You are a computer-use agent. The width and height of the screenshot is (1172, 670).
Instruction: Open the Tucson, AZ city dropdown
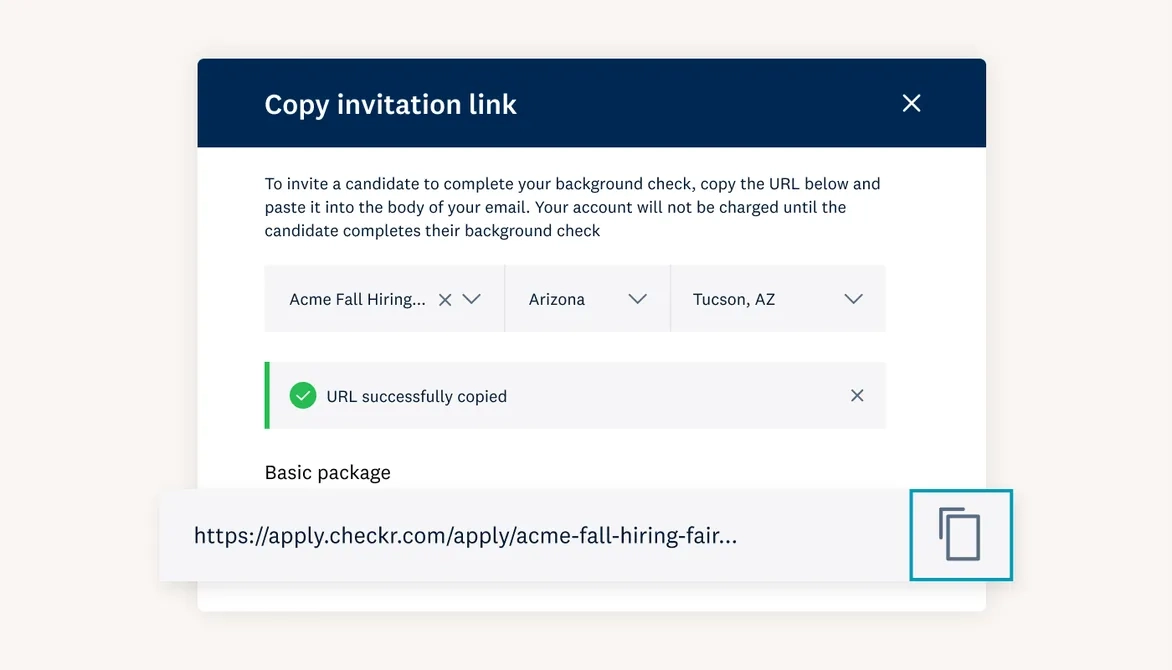coord(778,298)
